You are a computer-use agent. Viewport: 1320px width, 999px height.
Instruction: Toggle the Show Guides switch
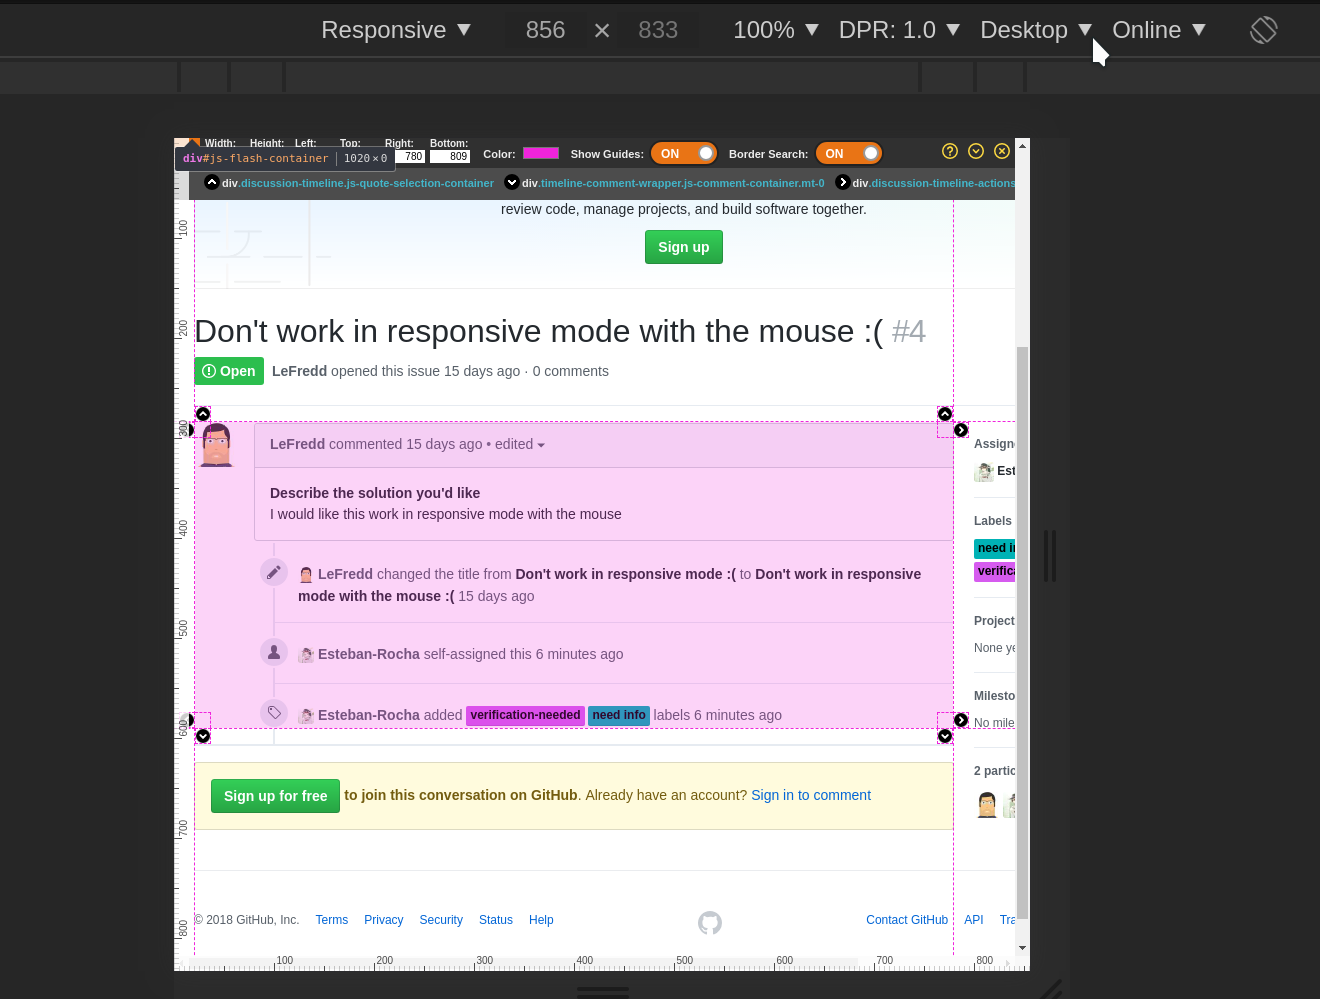click(685, 153)
